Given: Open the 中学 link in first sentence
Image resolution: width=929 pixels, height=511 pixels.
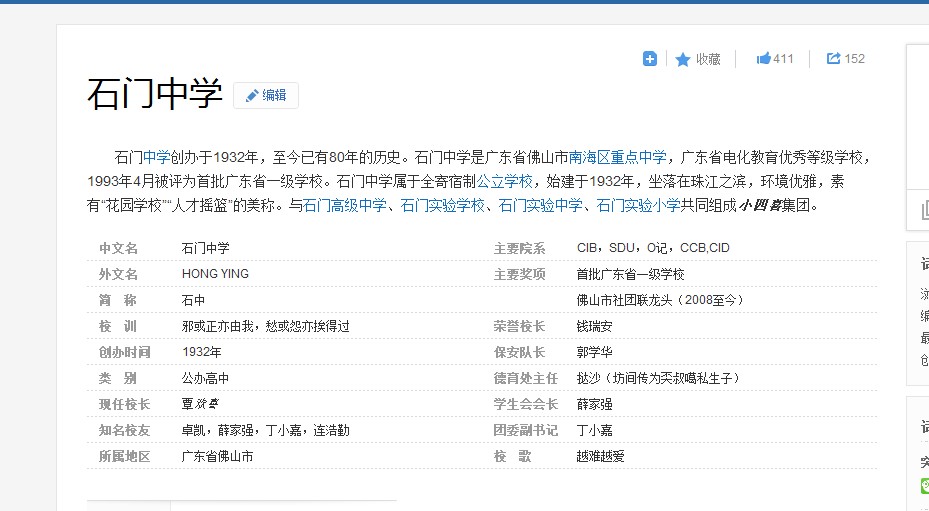Looking at the screenshot, I should tap(156, 158).
